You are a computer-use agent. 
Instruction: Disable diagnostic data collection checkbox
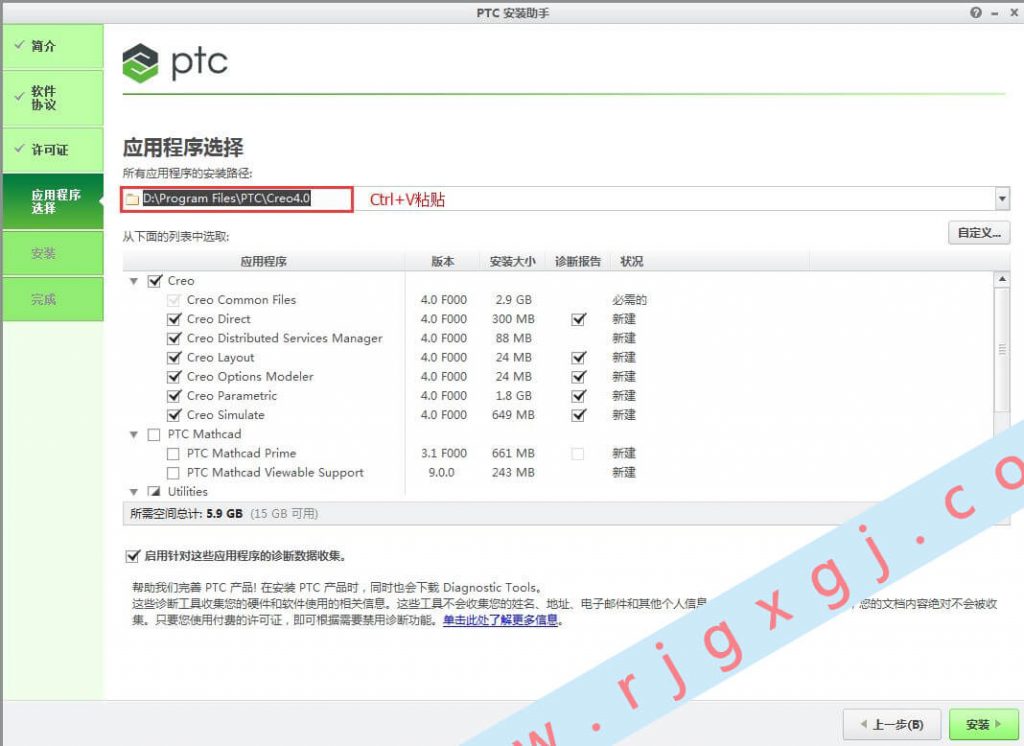pos(133,556)
